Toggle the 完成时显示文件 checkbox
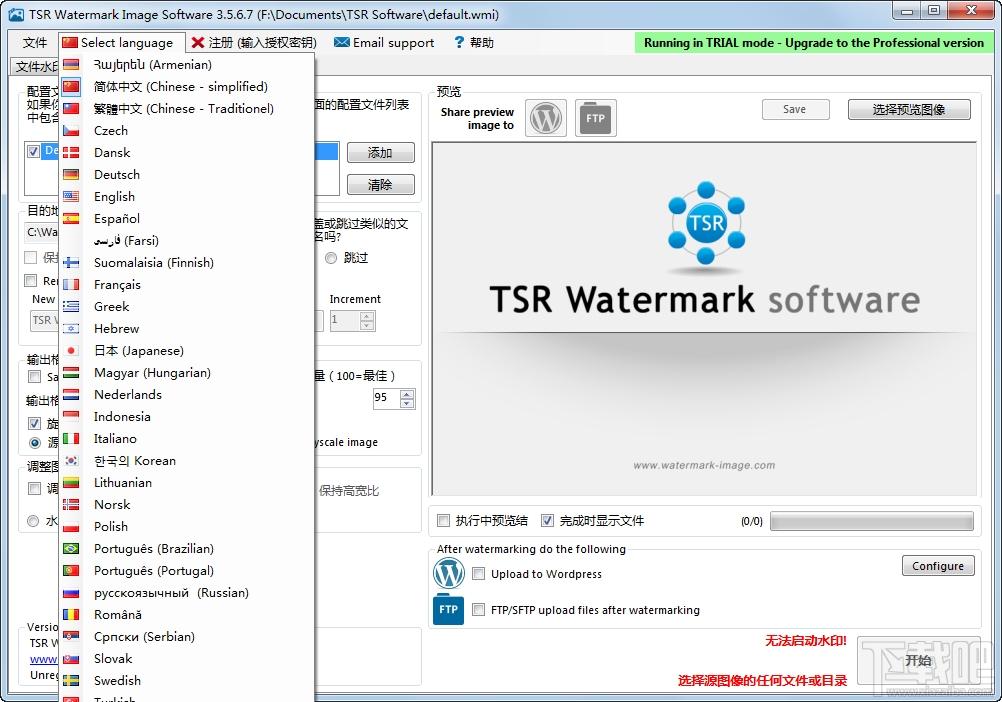Image resolution: width=1002 pixels, height=702 pixels. [x=547, y=521]
